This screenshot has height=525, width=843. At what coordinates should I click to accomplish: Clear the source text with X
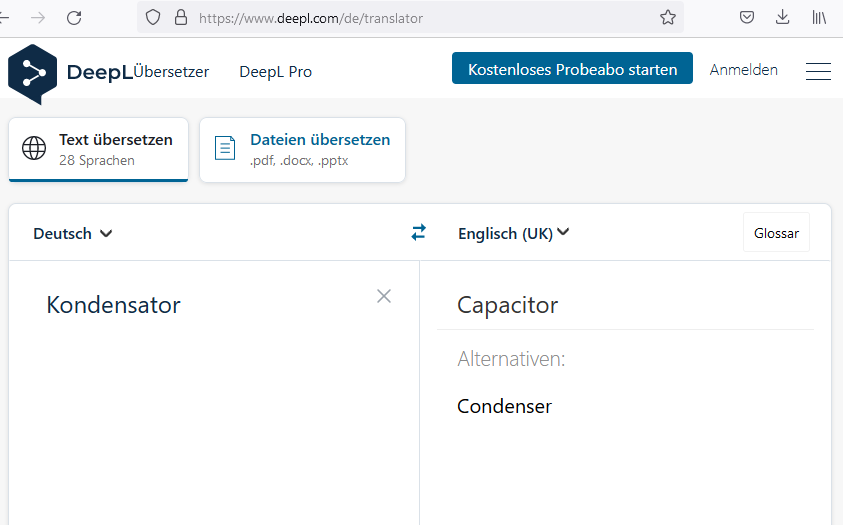coord(384,296)
